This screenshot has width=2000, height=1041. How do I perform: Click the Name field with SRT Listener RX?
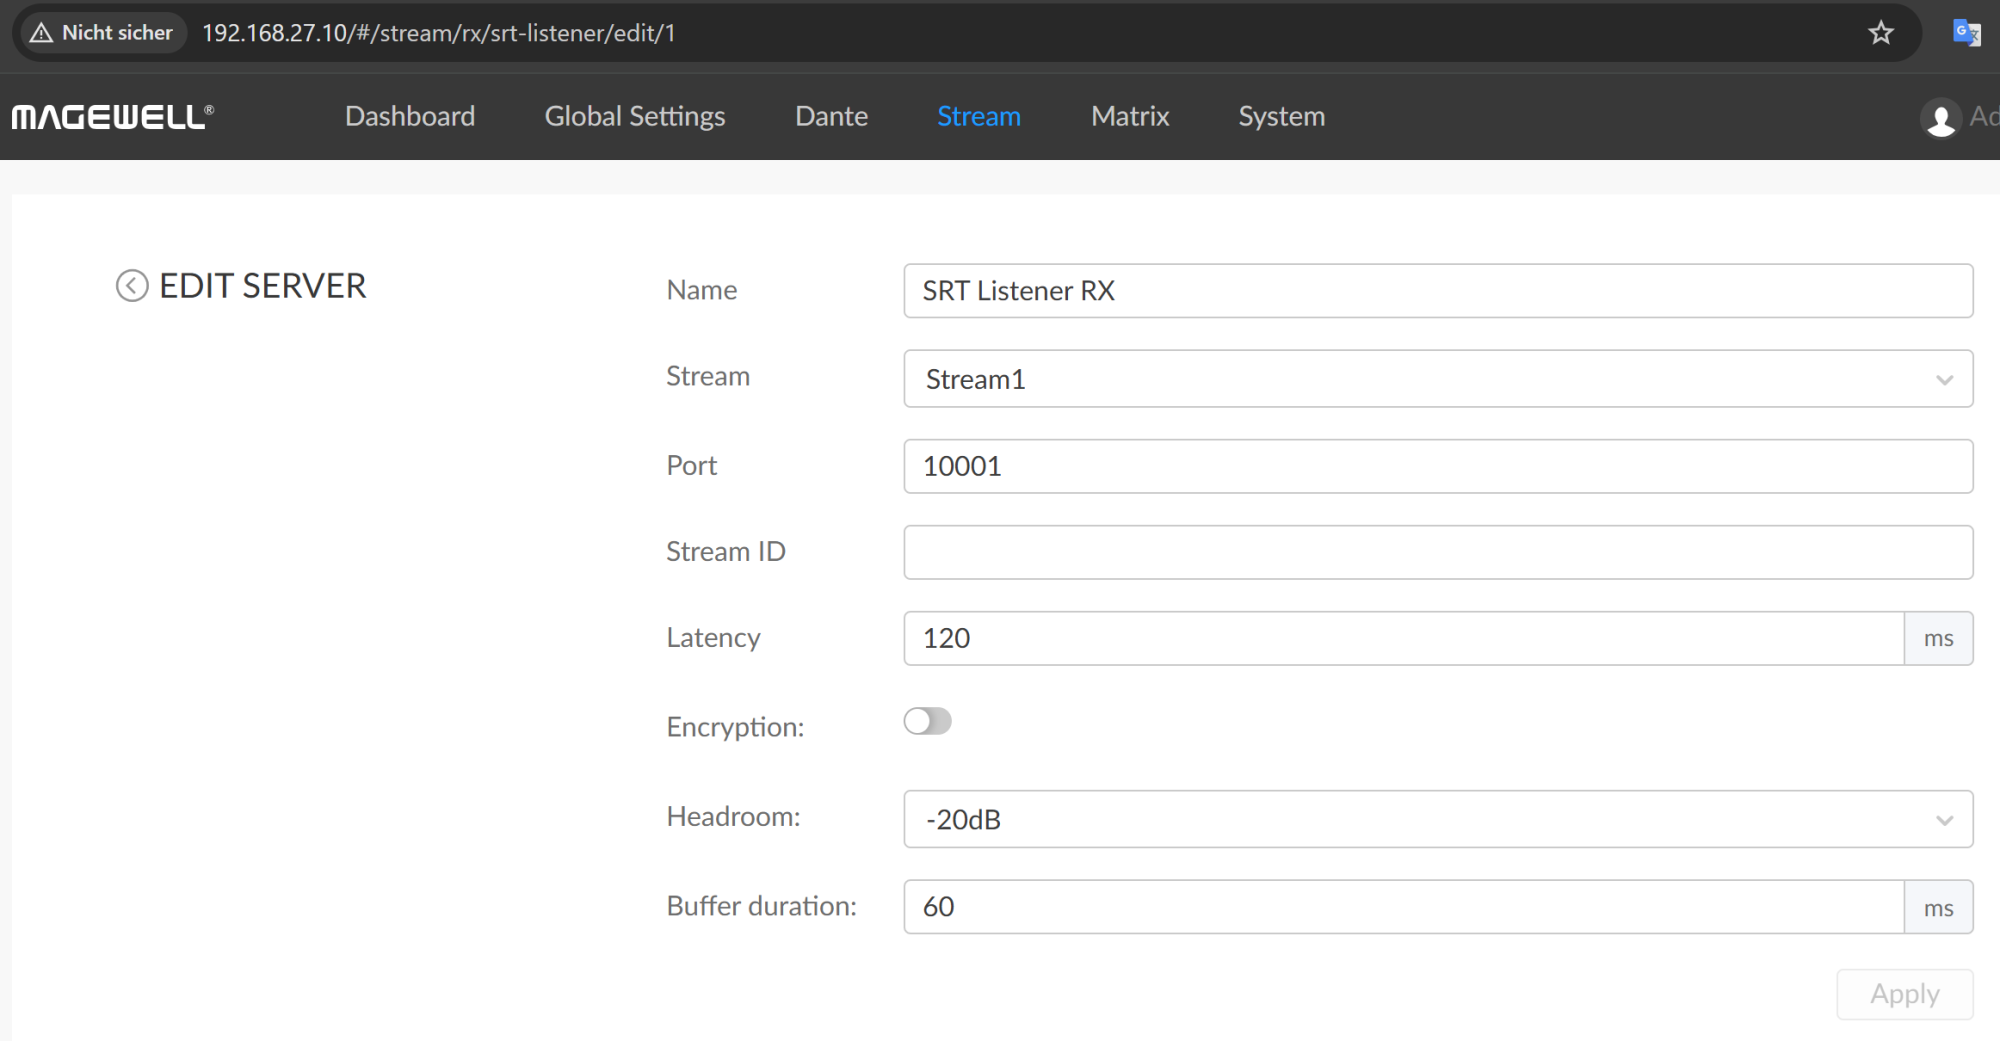1437,291
